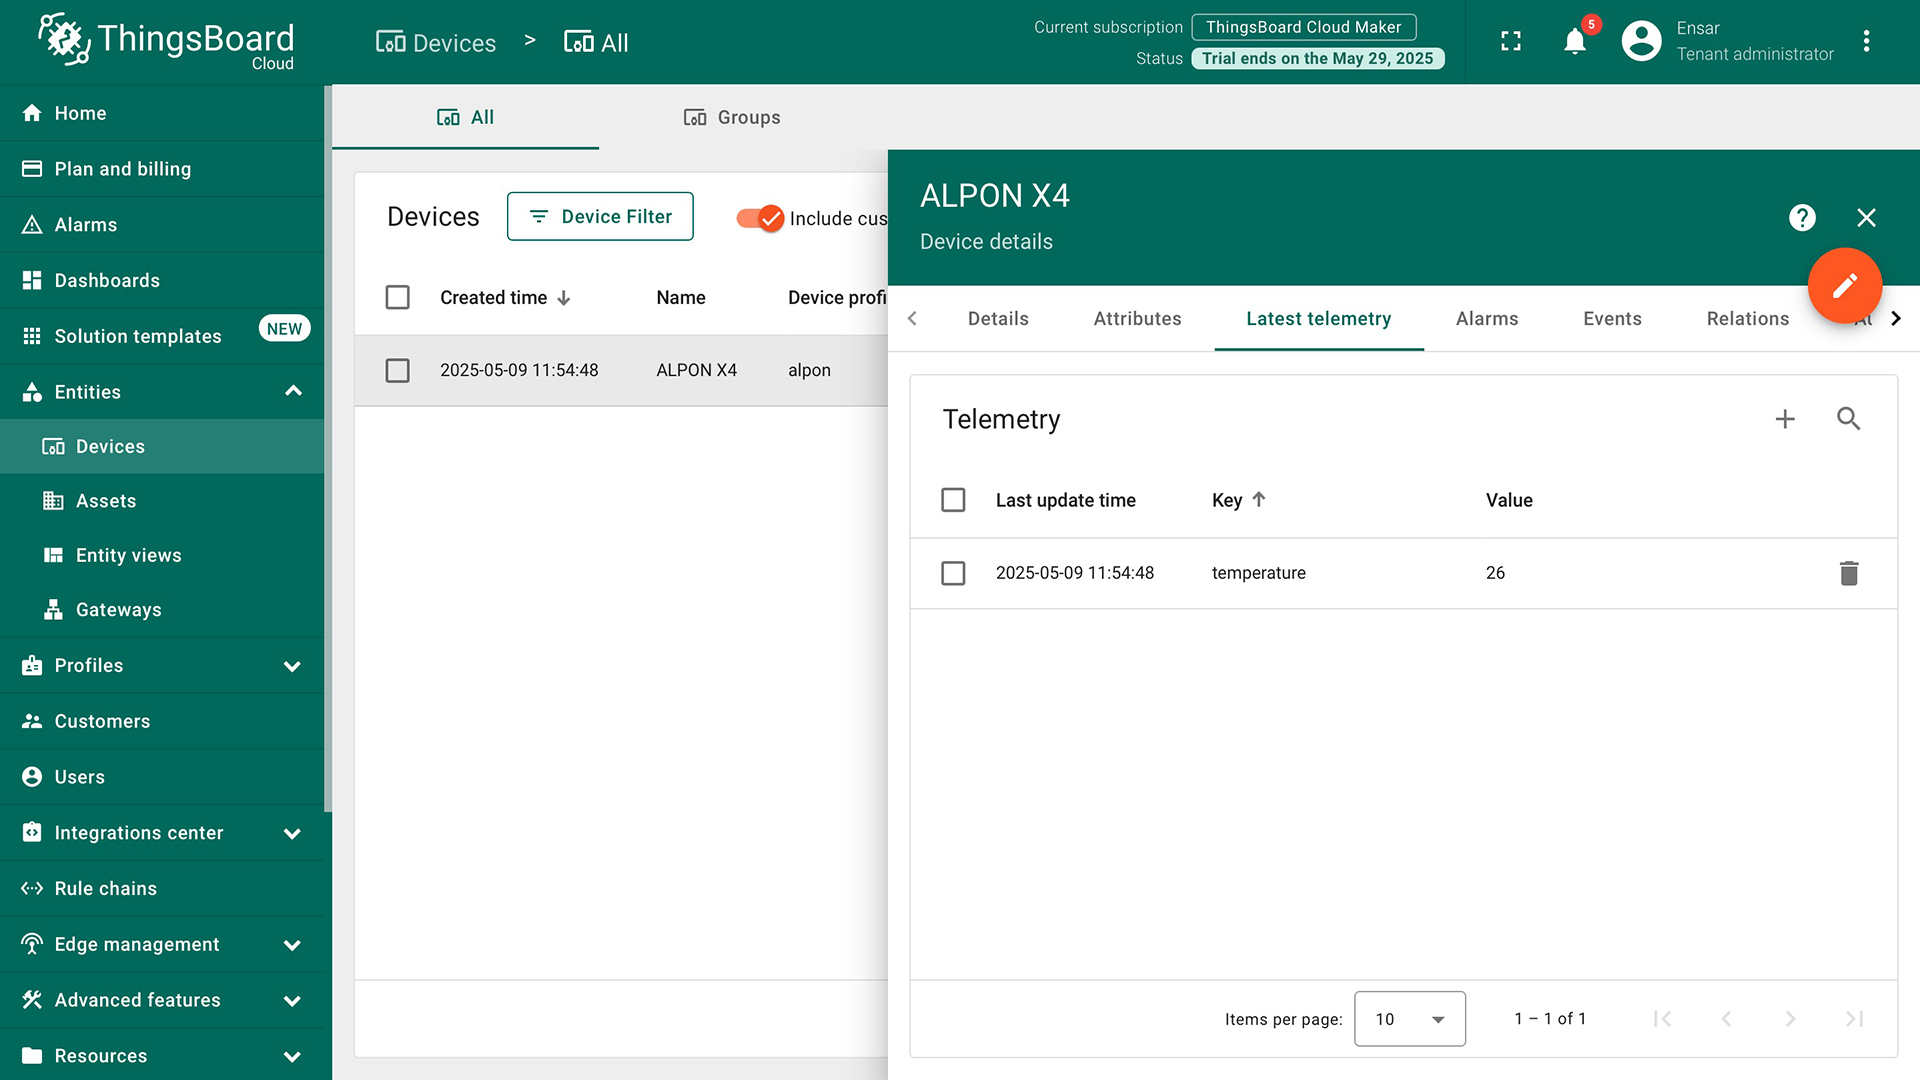Open telemetry search with the magnifier icon
The width and height of the screenshot is (1920, 1080).
[1849, 419]
